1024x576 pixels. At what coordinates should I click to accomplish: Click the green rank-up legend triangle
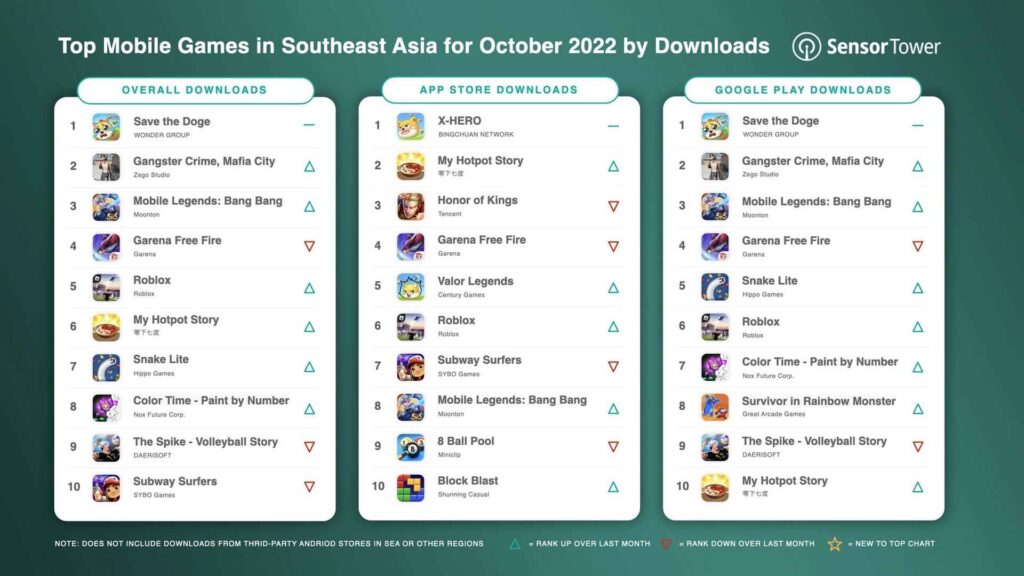point(515,543)
